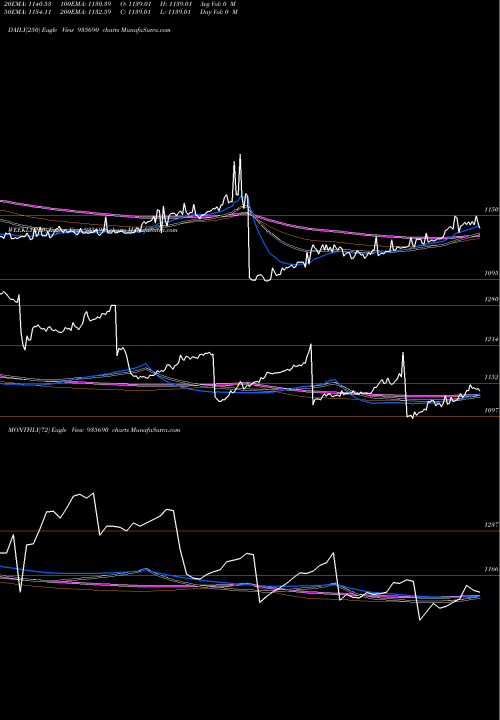Click the 1095 price axis label
Screen dimensions: 500x720
[x=492, y=273]
